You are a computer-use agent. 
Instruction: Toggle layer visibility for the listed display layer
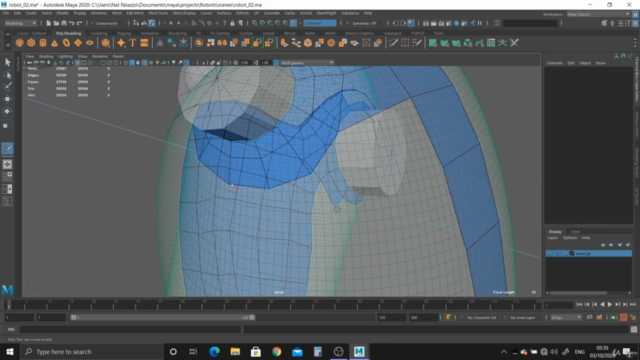point(549,253)
